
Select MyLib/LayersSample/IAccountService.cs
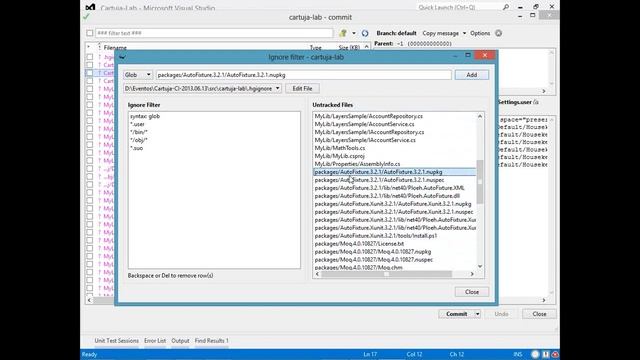(365, 140)
